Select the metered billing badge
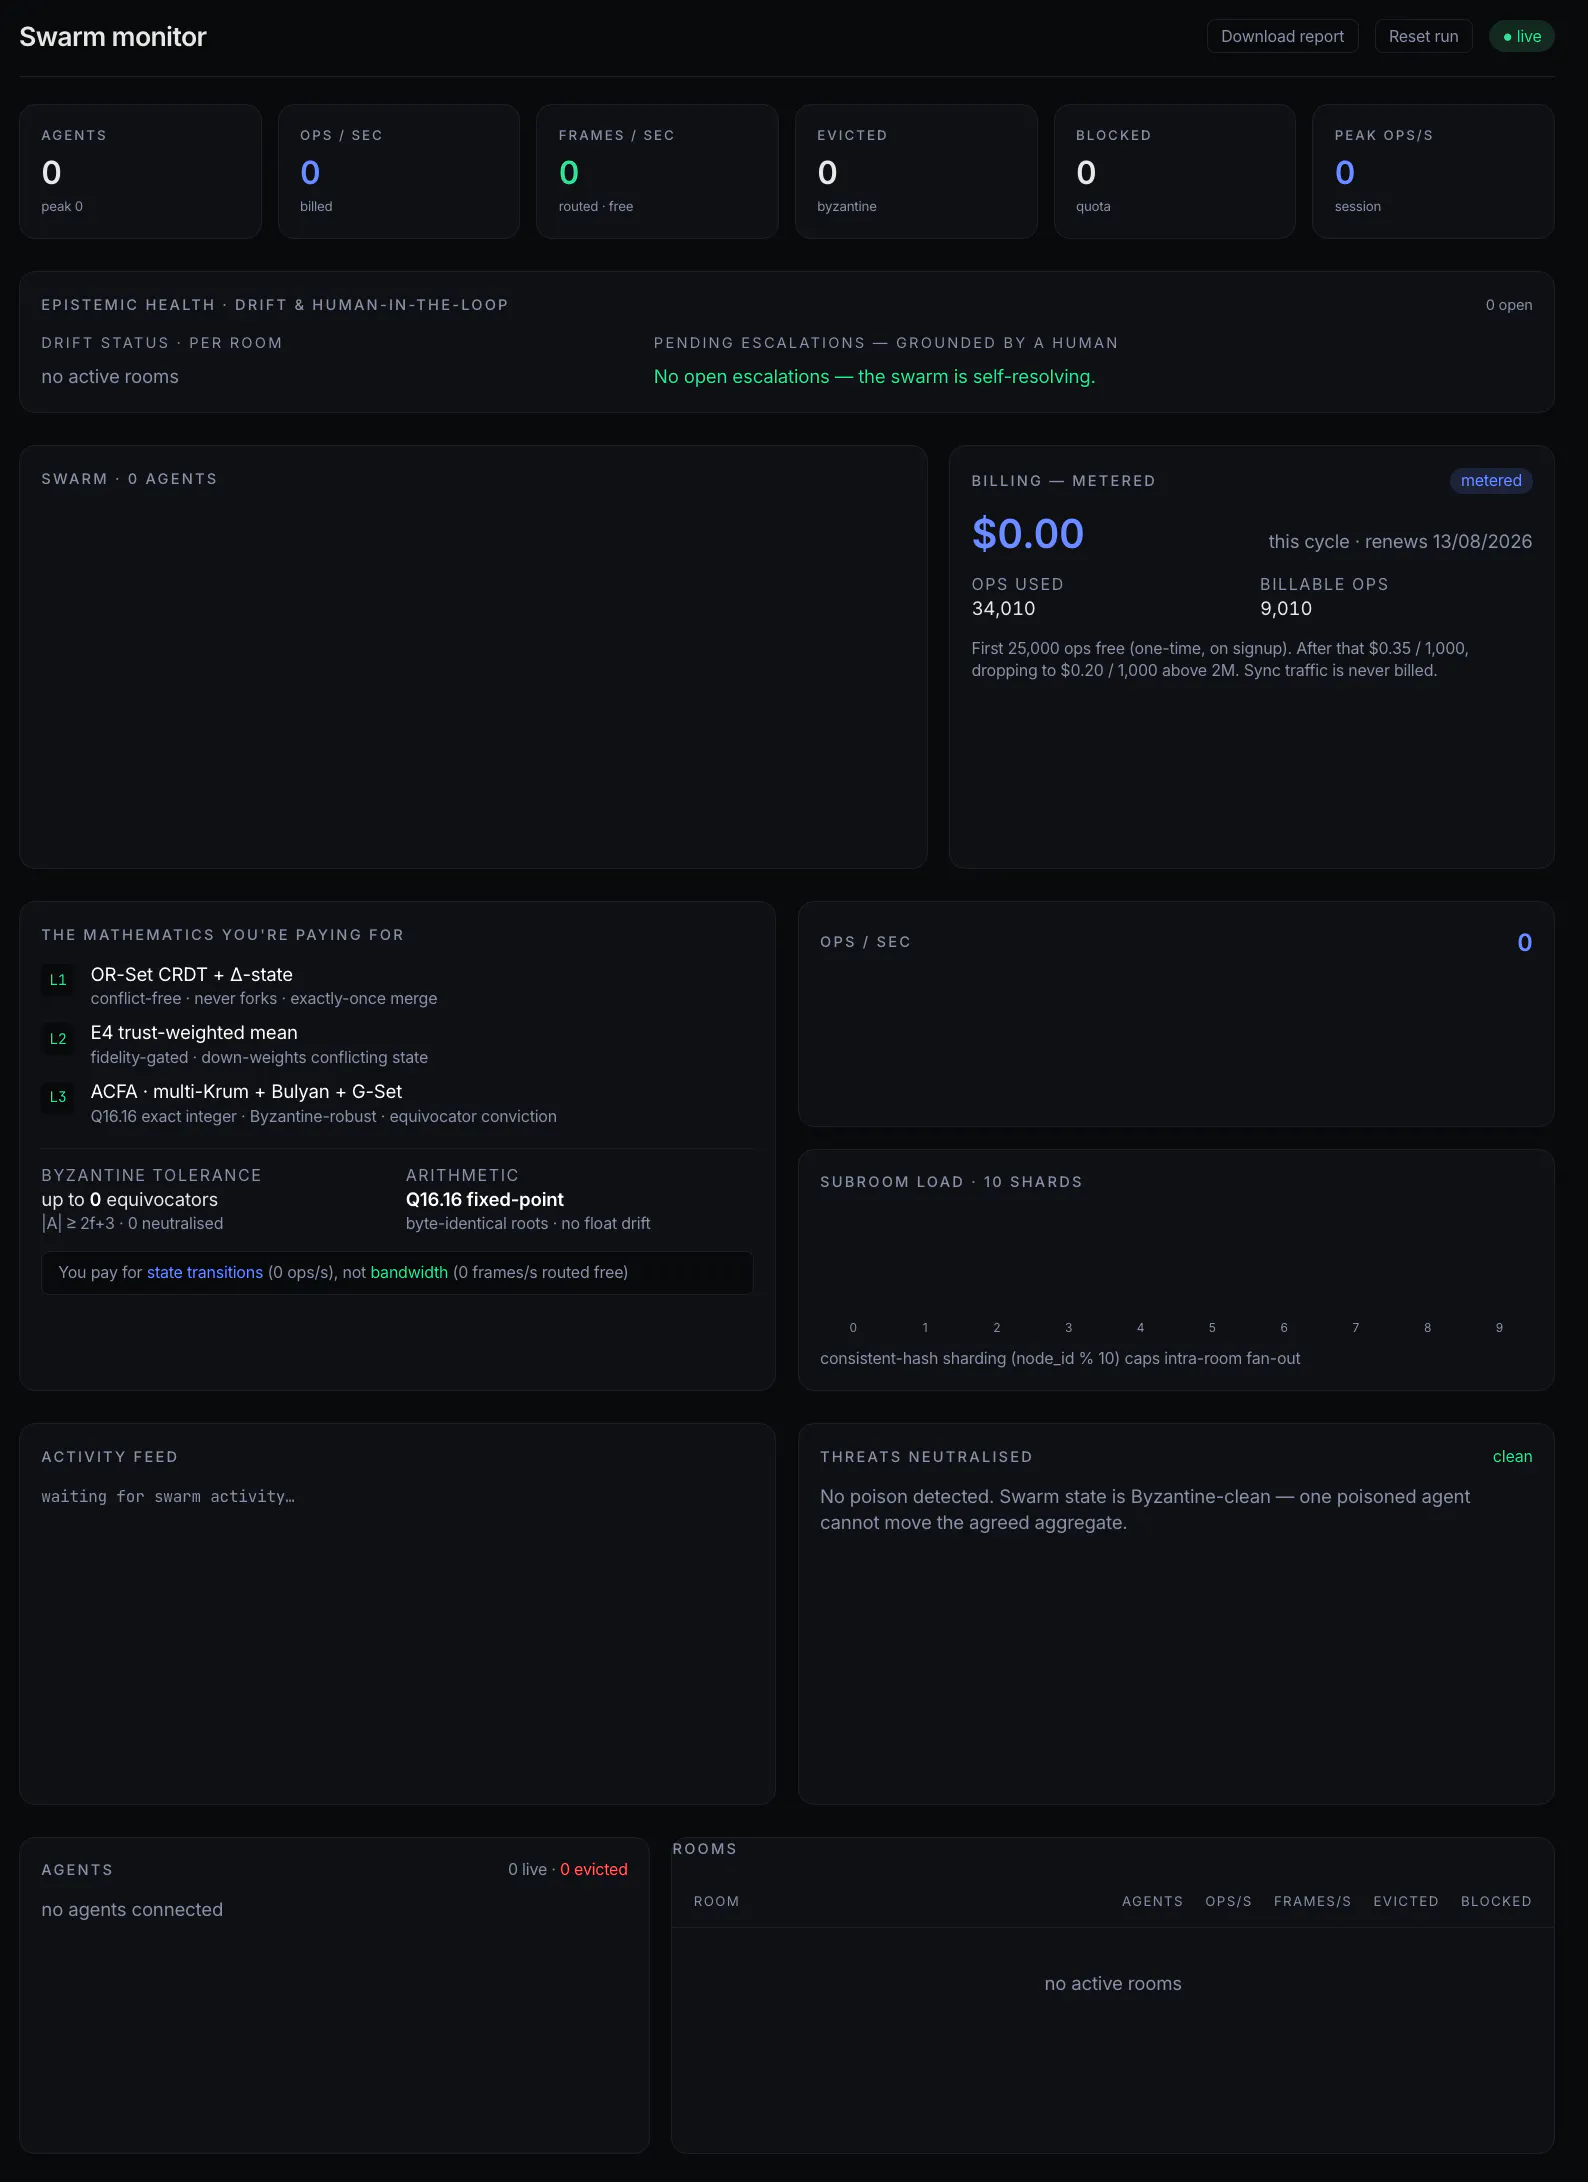This screenshot has width=1588, height=2182. coord(1490,480)
